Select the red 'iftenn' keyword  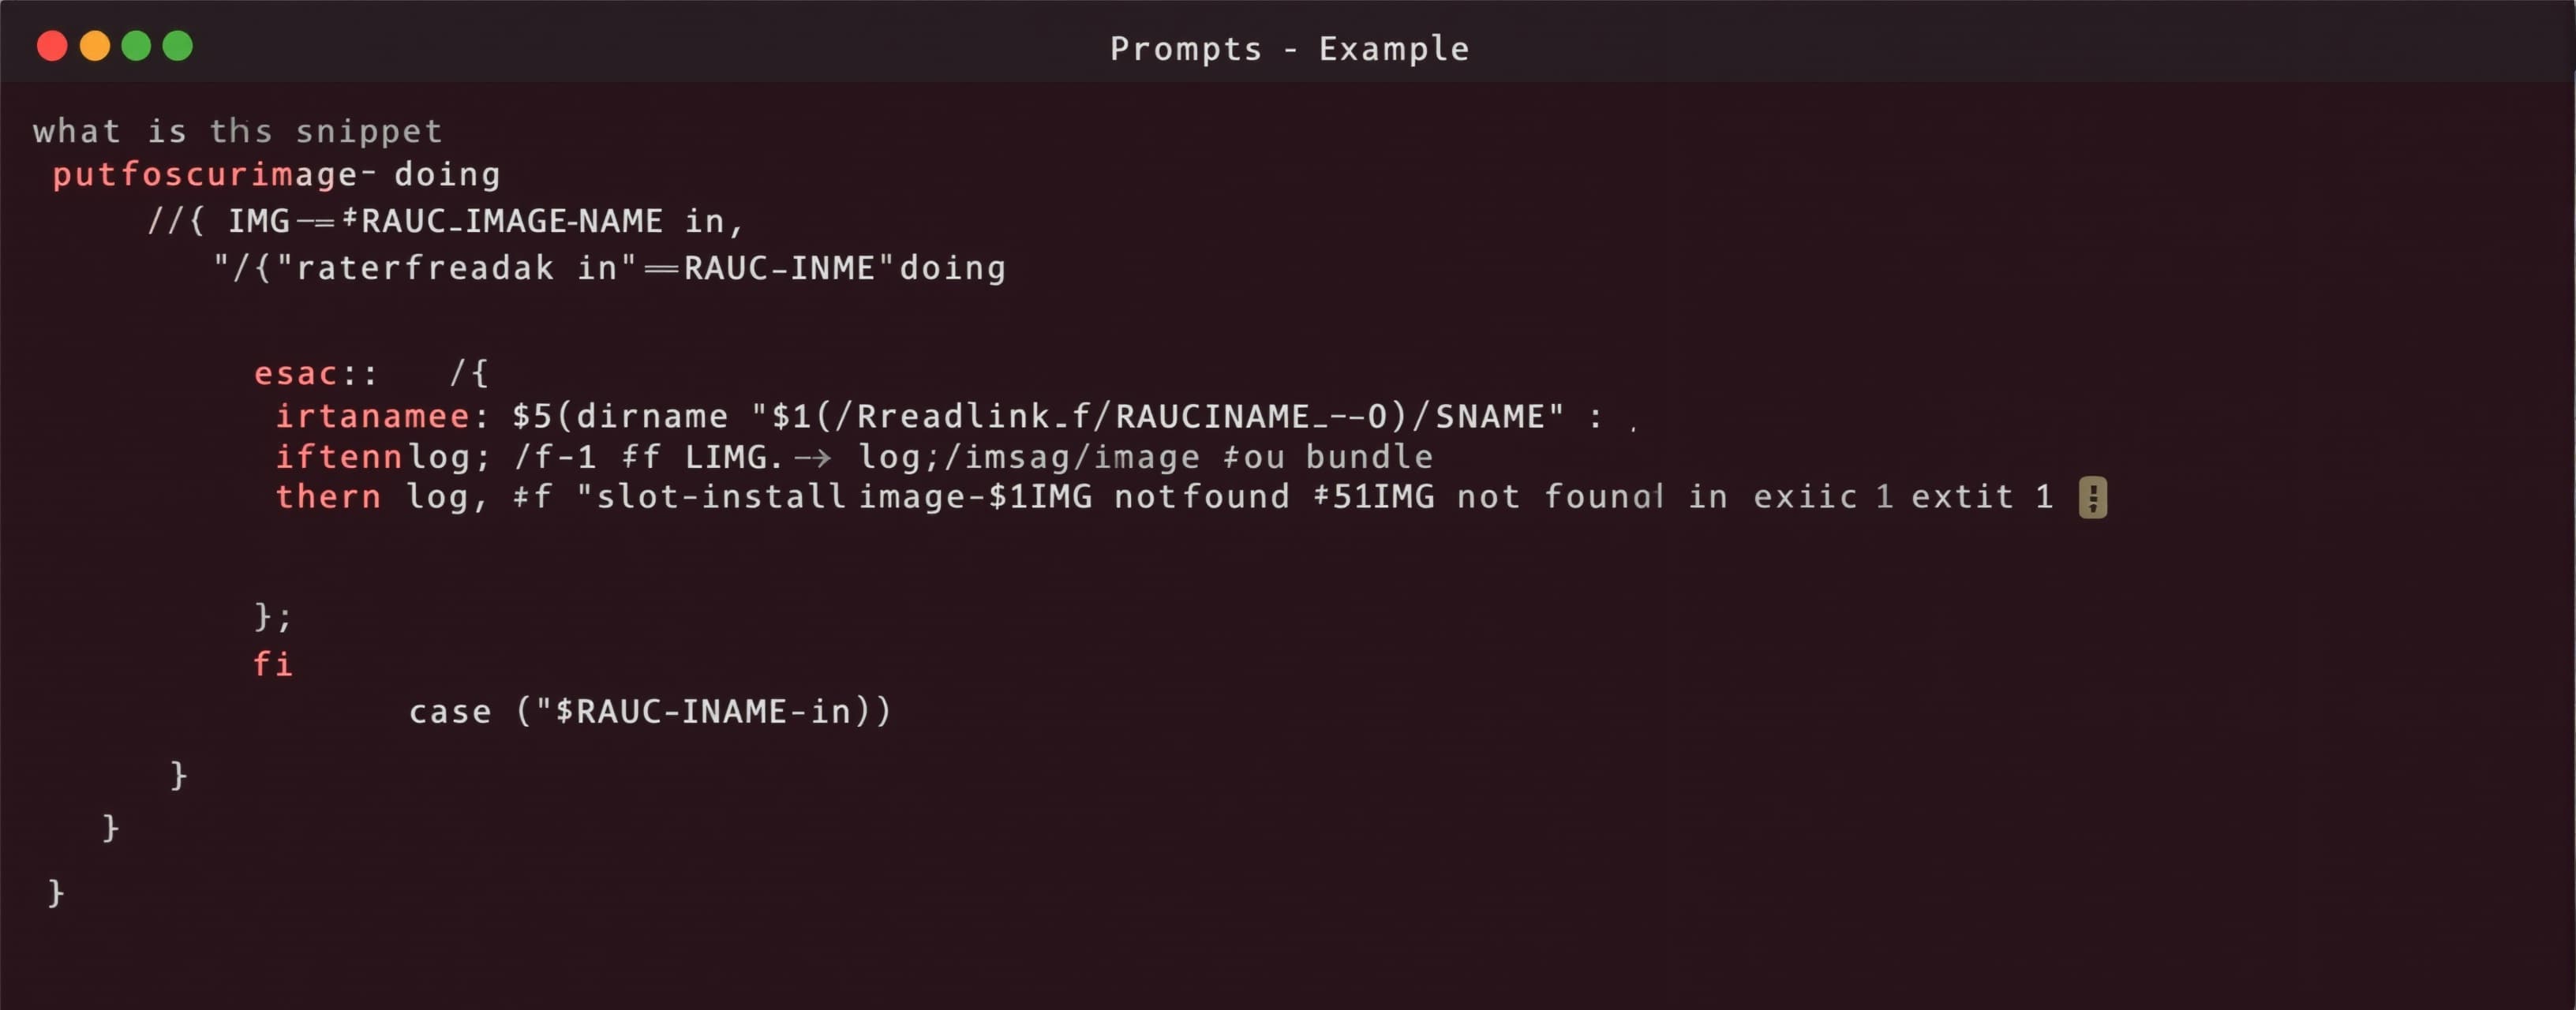(x=339, y=457)
